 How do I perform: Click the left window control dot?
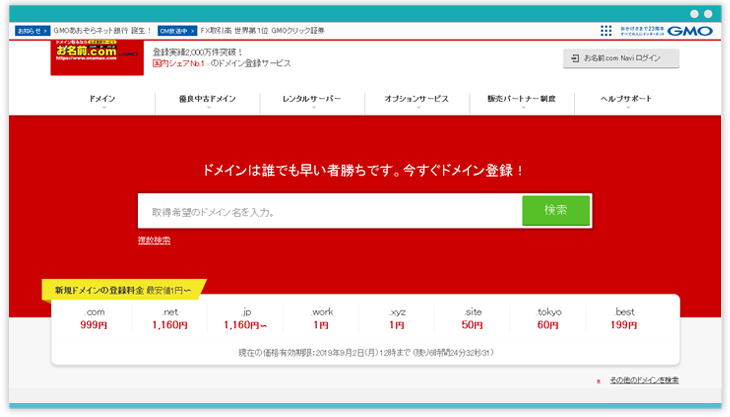(x=694, y=13)
